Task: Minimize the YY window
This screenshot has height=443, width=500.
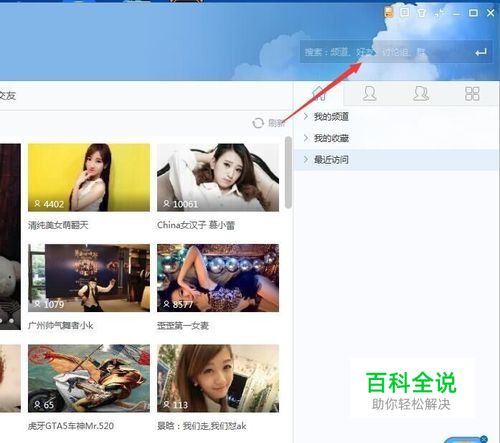Action: (456, 13)
